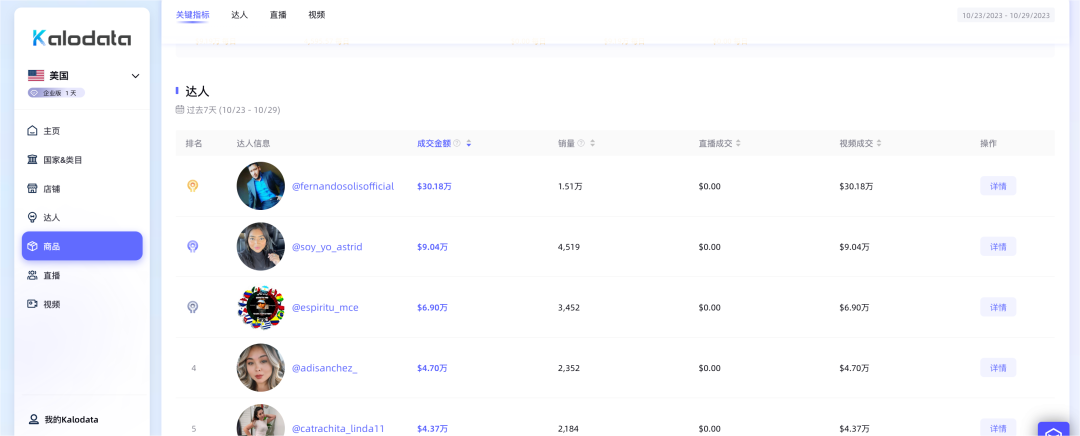This screenshot has width=1080, height=436.
Task: Switch to the 关键指标 tab
Action: click(193, 14)
